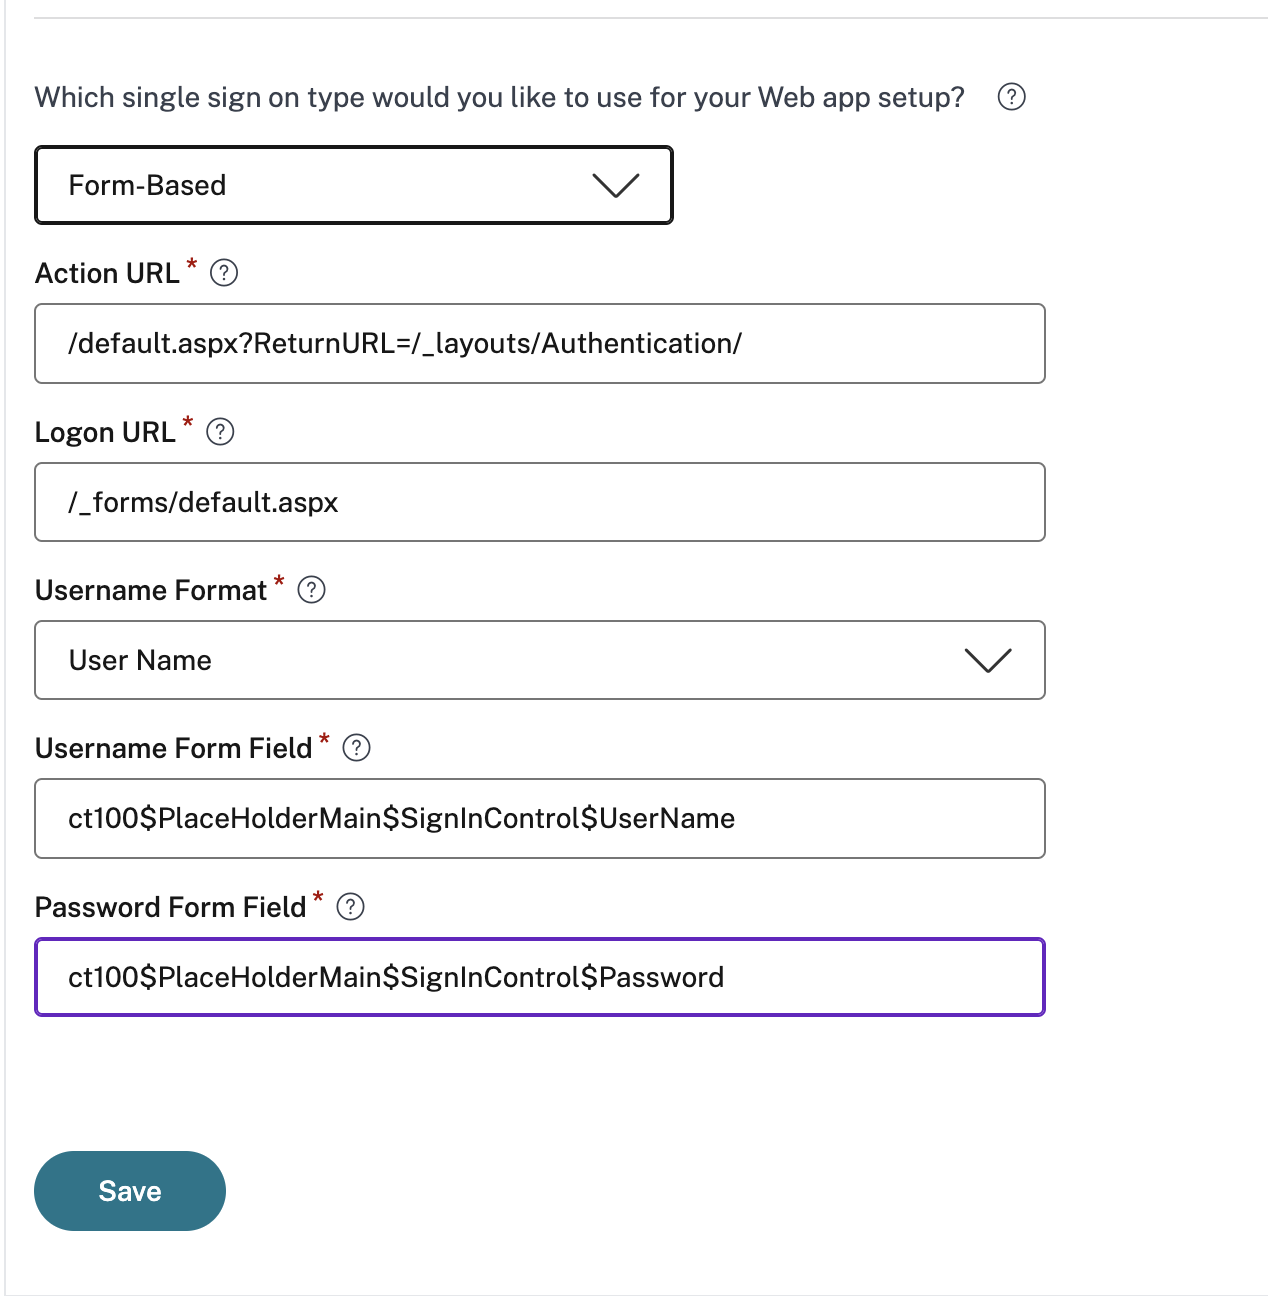Click the Action URL label text
The image size is (1268, 1296).
(x=107, y=274)
